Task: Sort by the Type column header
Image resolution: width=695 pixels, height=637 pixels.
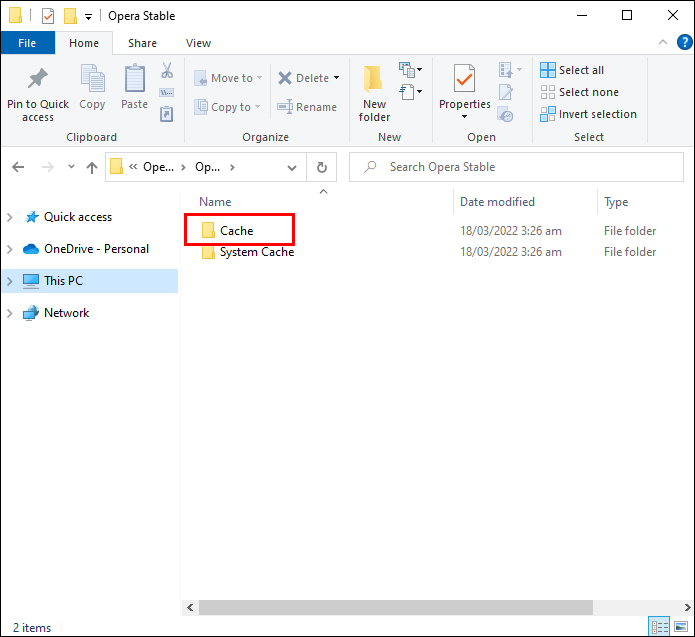Action: (x=616, y=202)
